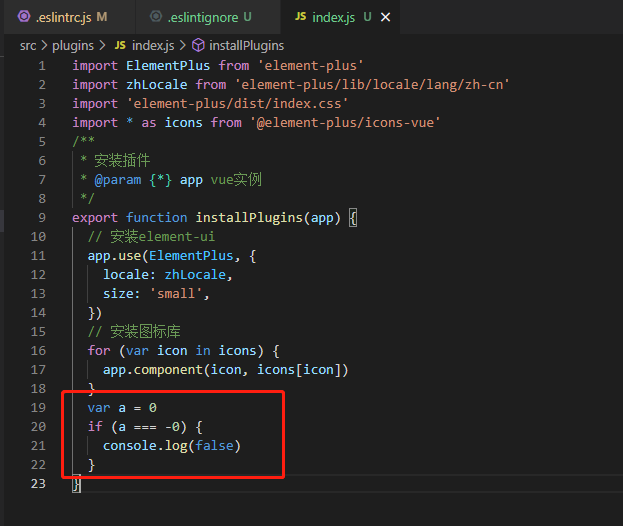Click the cube symbol icon in breadcrumb
The width and height of the screenshot is (623, 526).
point(198,45)
